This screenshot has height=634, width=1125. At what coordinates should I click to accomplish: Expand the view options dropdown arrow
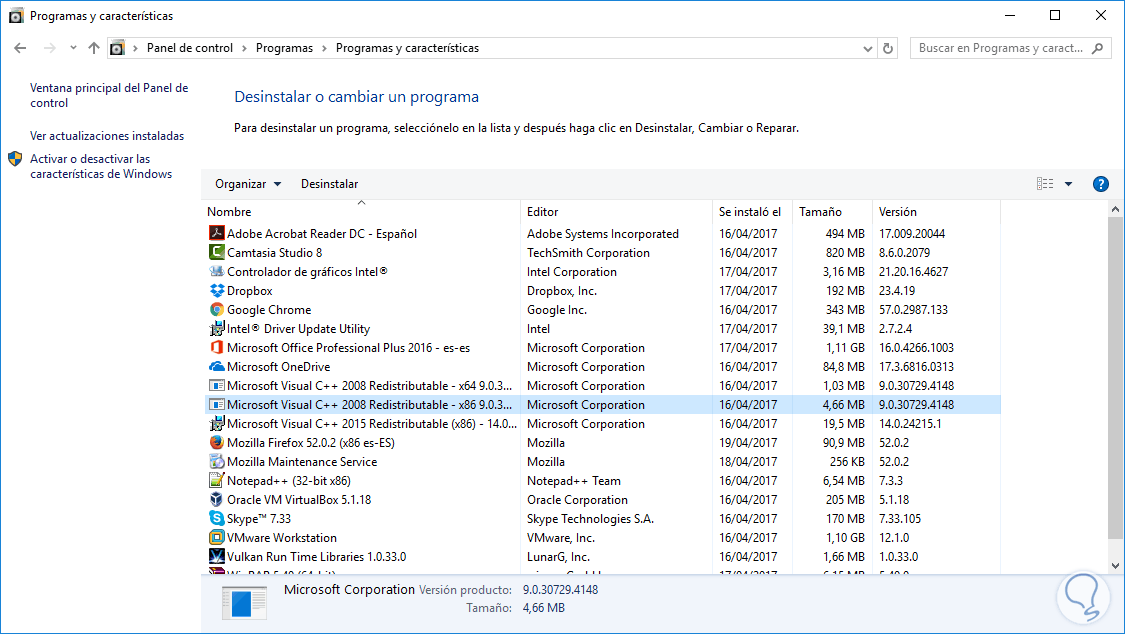click(1068, 184)
